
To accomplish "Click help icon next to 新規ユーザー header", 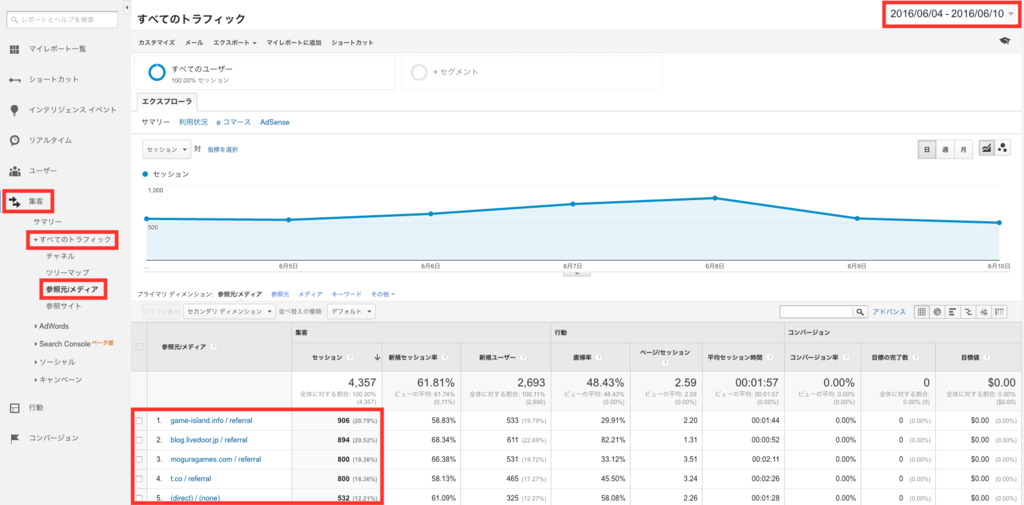I will pos(522,357).
